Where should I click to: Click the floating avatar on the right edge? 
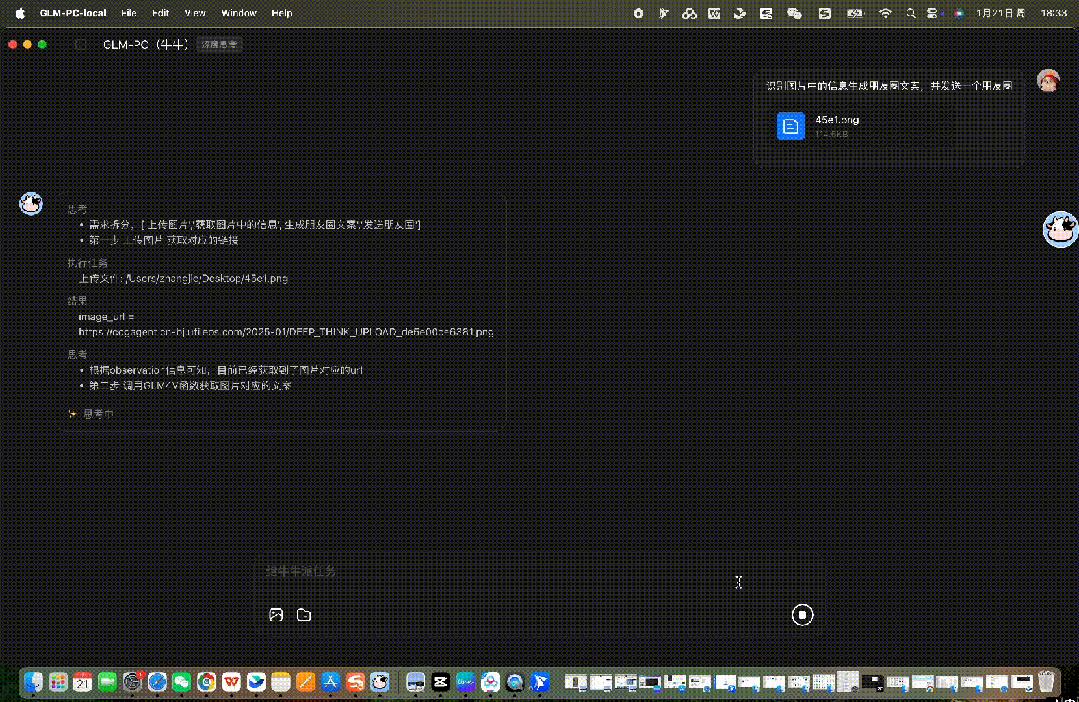[x=1060, y=228]
